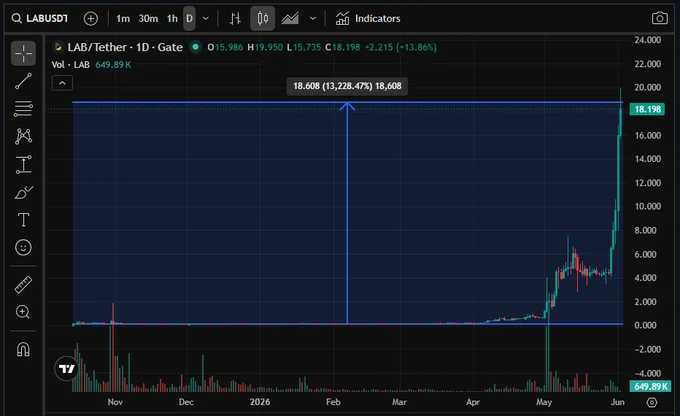Select the Fibonacci retracement tool
The width and height of the screenshot is (680, 416).
pyautogui.click(x=23, y=109)
